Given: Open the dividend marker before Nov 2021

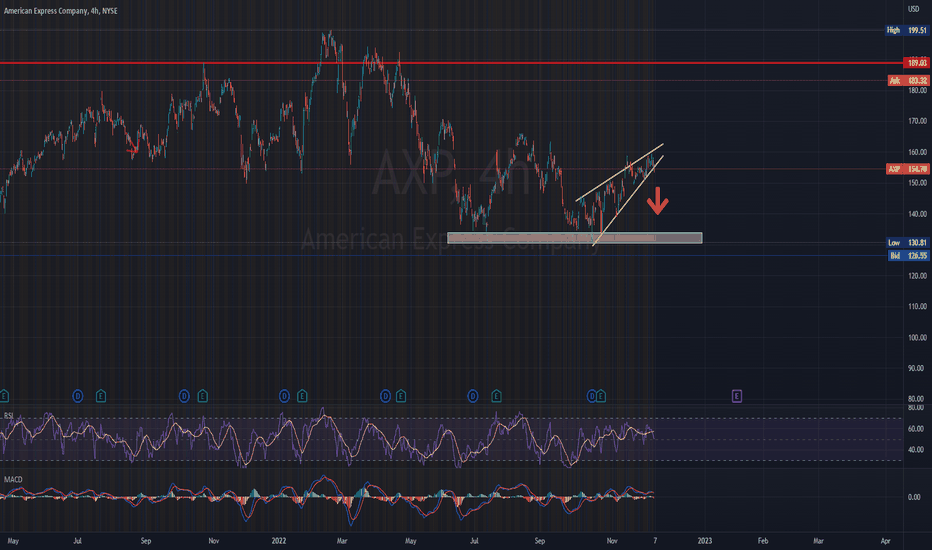Looking at the screenshot, I should point(184,396).
